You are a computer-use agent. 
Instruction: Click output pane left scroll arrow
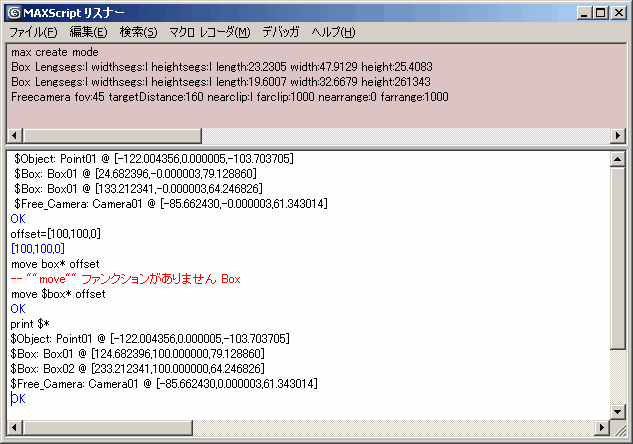(x=15, y=427)
